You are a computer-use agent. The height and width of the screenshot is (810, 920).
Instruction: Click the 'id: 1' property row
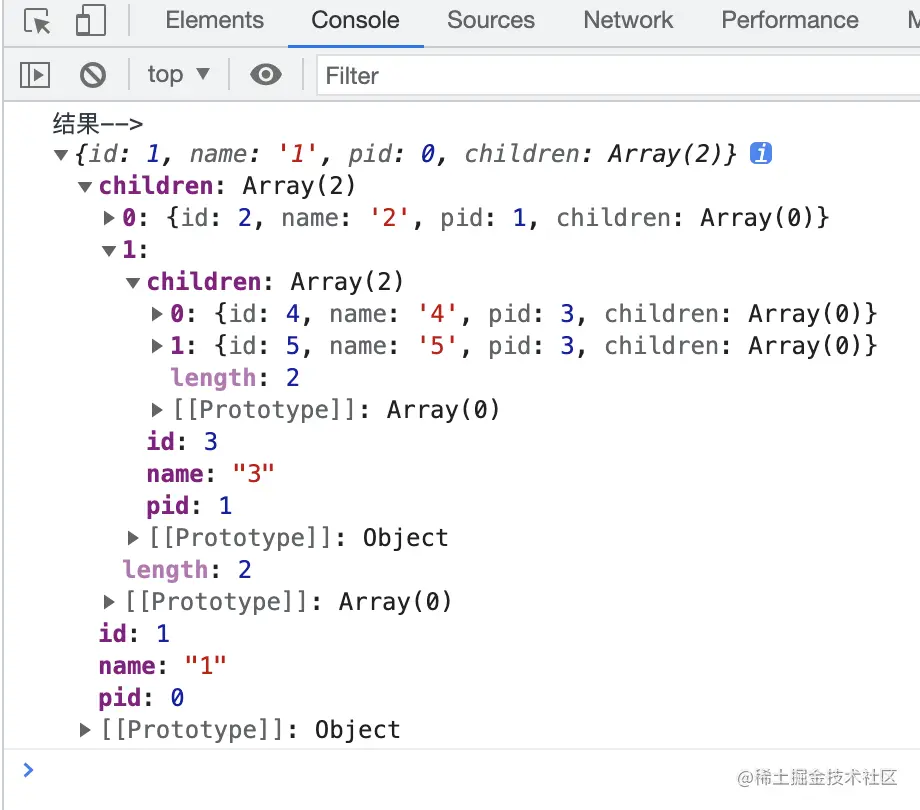click(134, 633)
